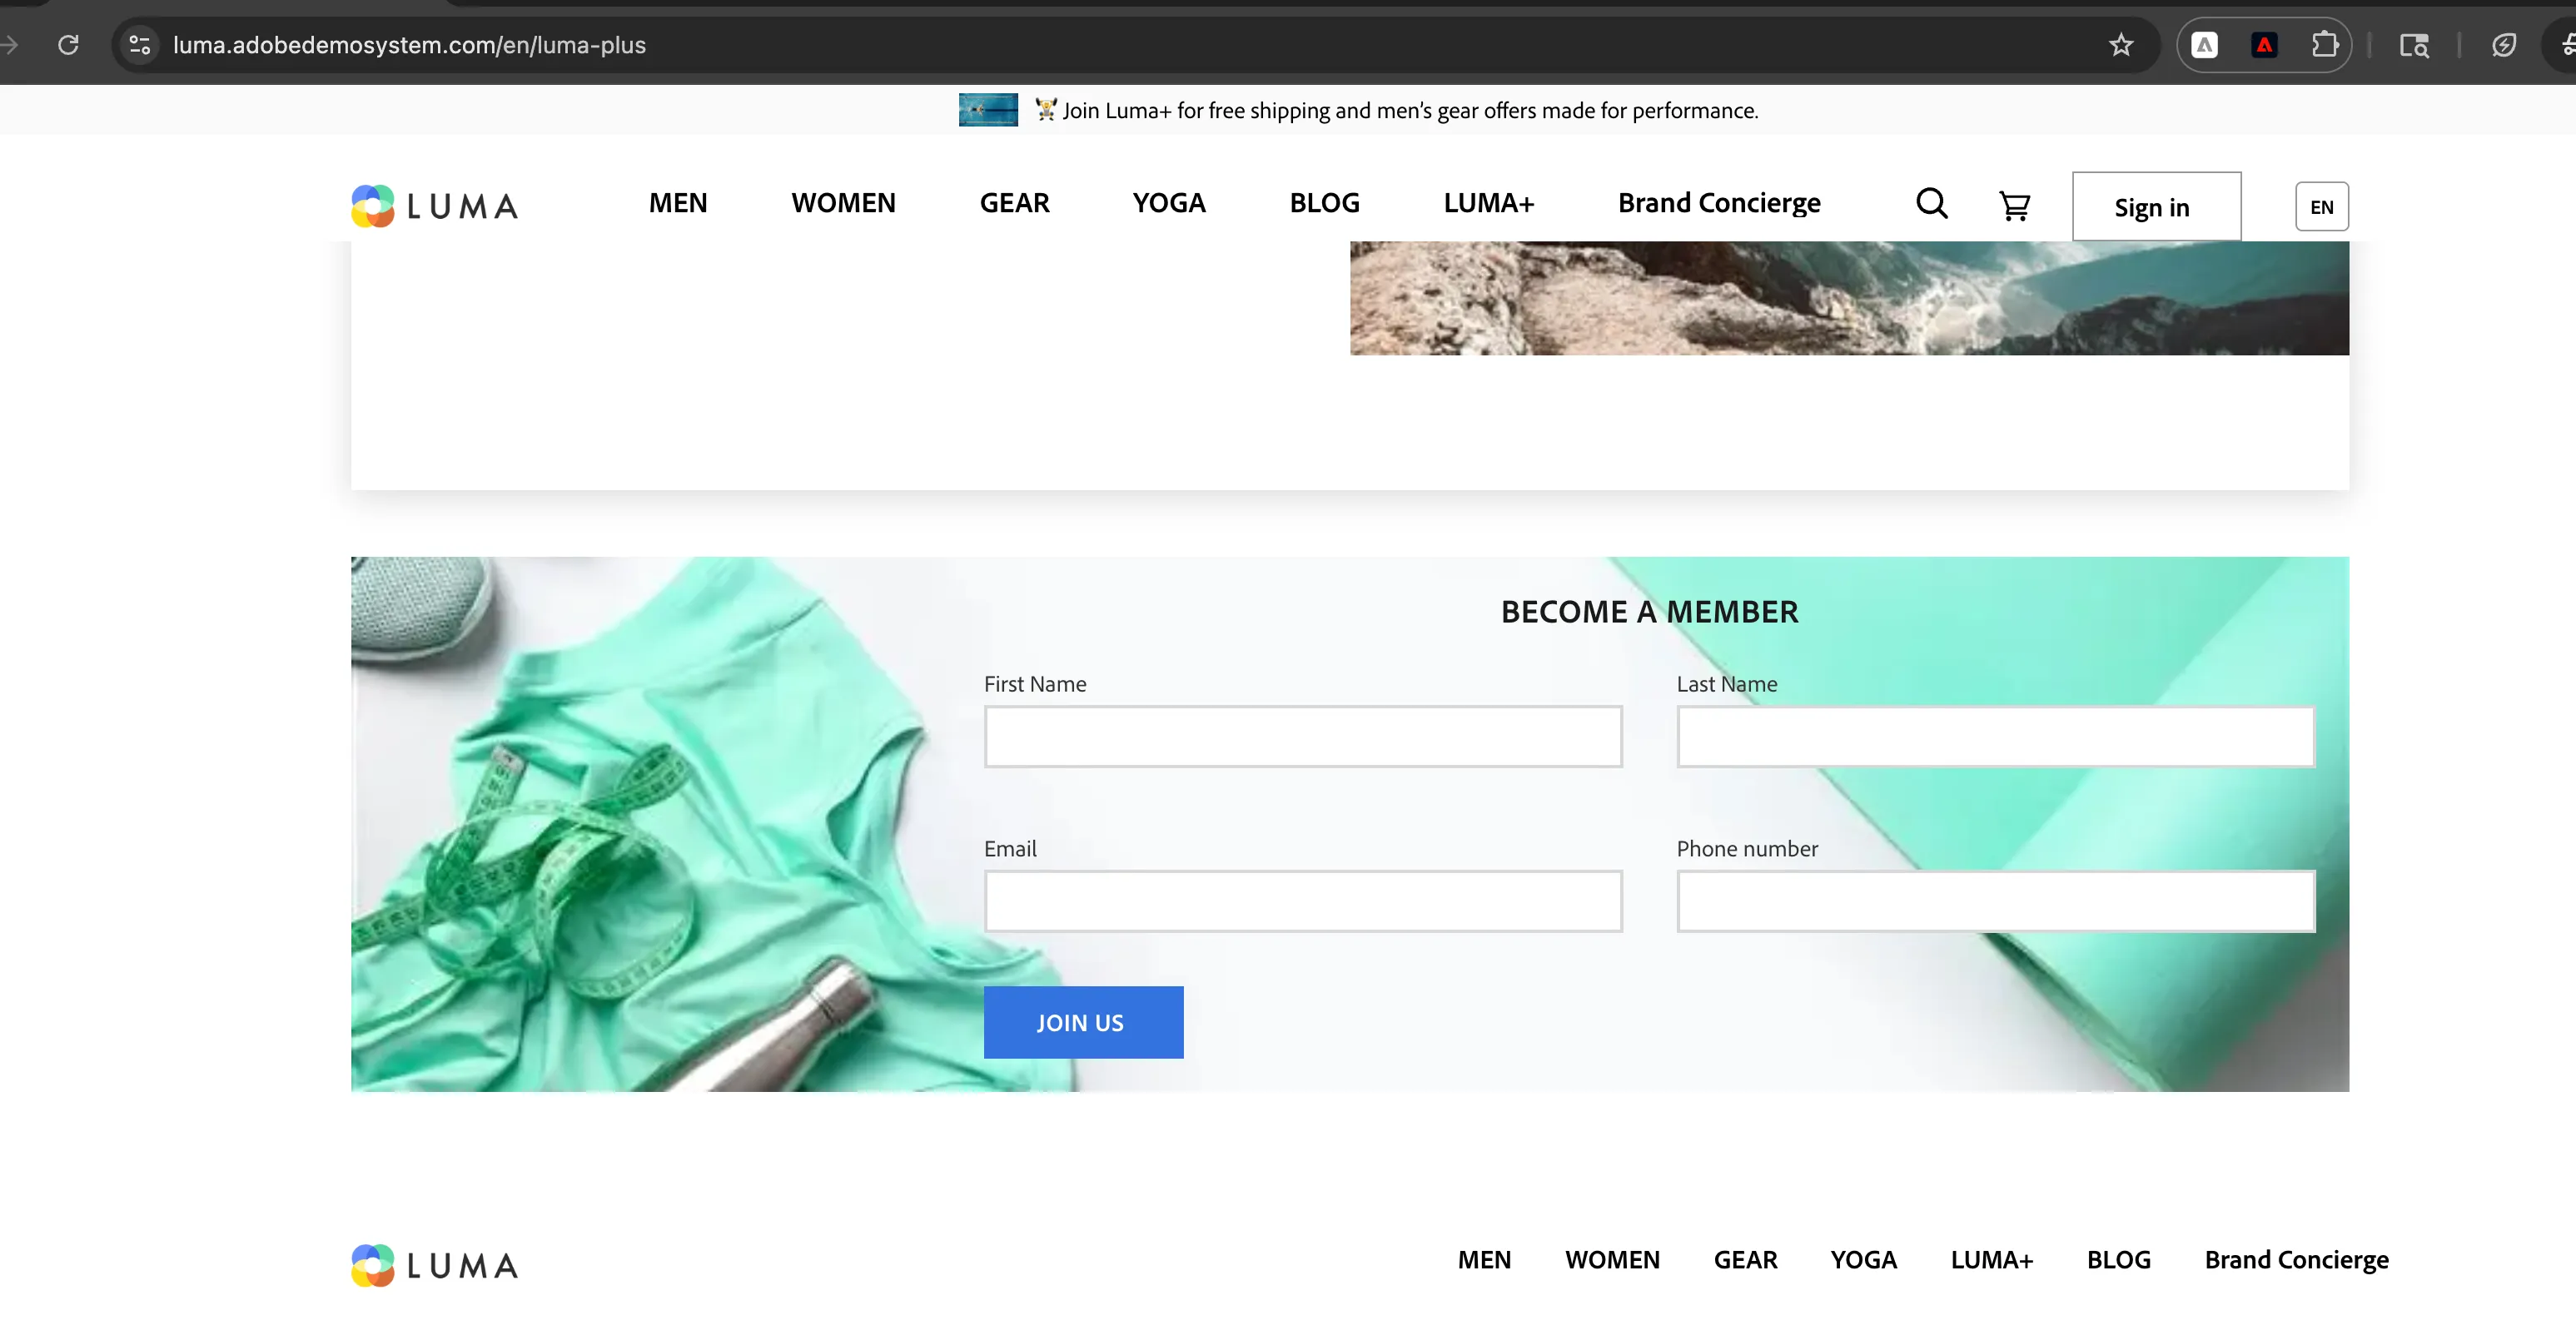Screen dimensions: 2576x1330
Task: Click the browser reload icon
Action: click(x=68, y=45)
